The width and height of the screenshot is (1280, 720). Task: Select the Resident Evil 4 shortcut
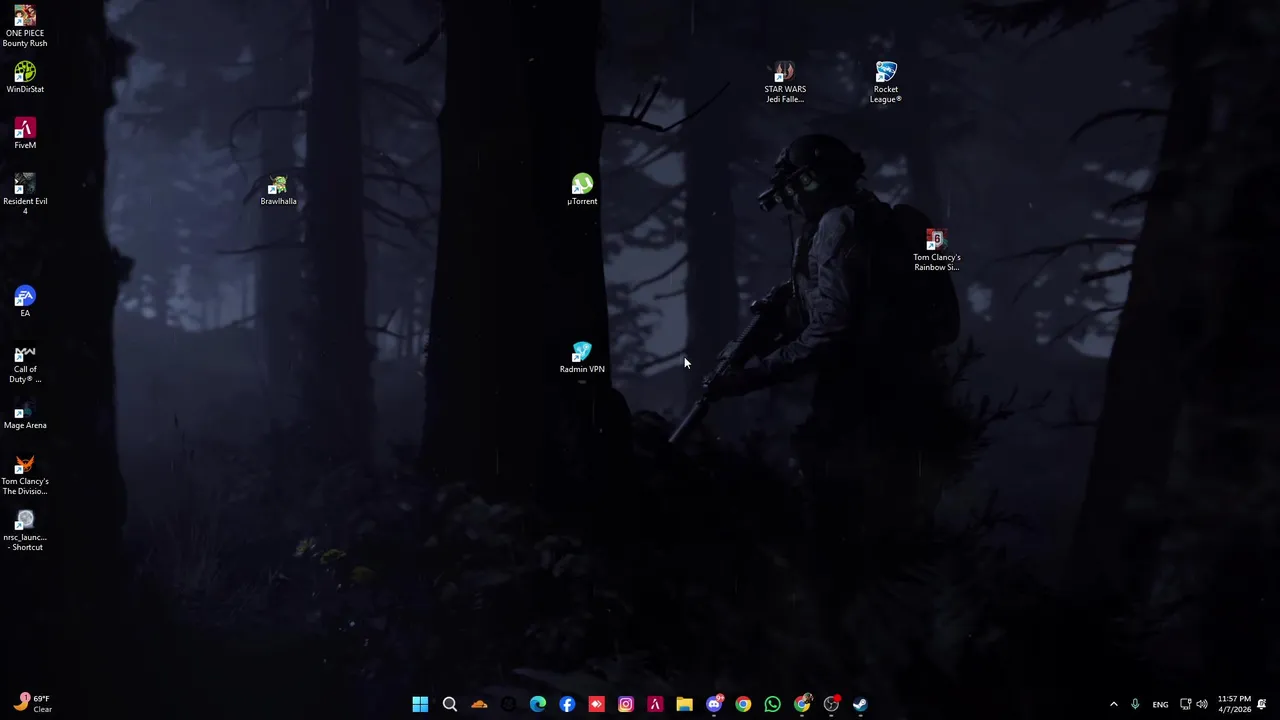coord(25,194)
